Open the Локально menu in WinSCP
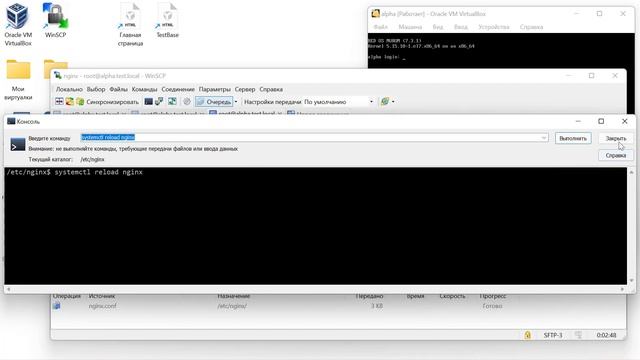Viewport: 640px width, 360px height. 69,89
